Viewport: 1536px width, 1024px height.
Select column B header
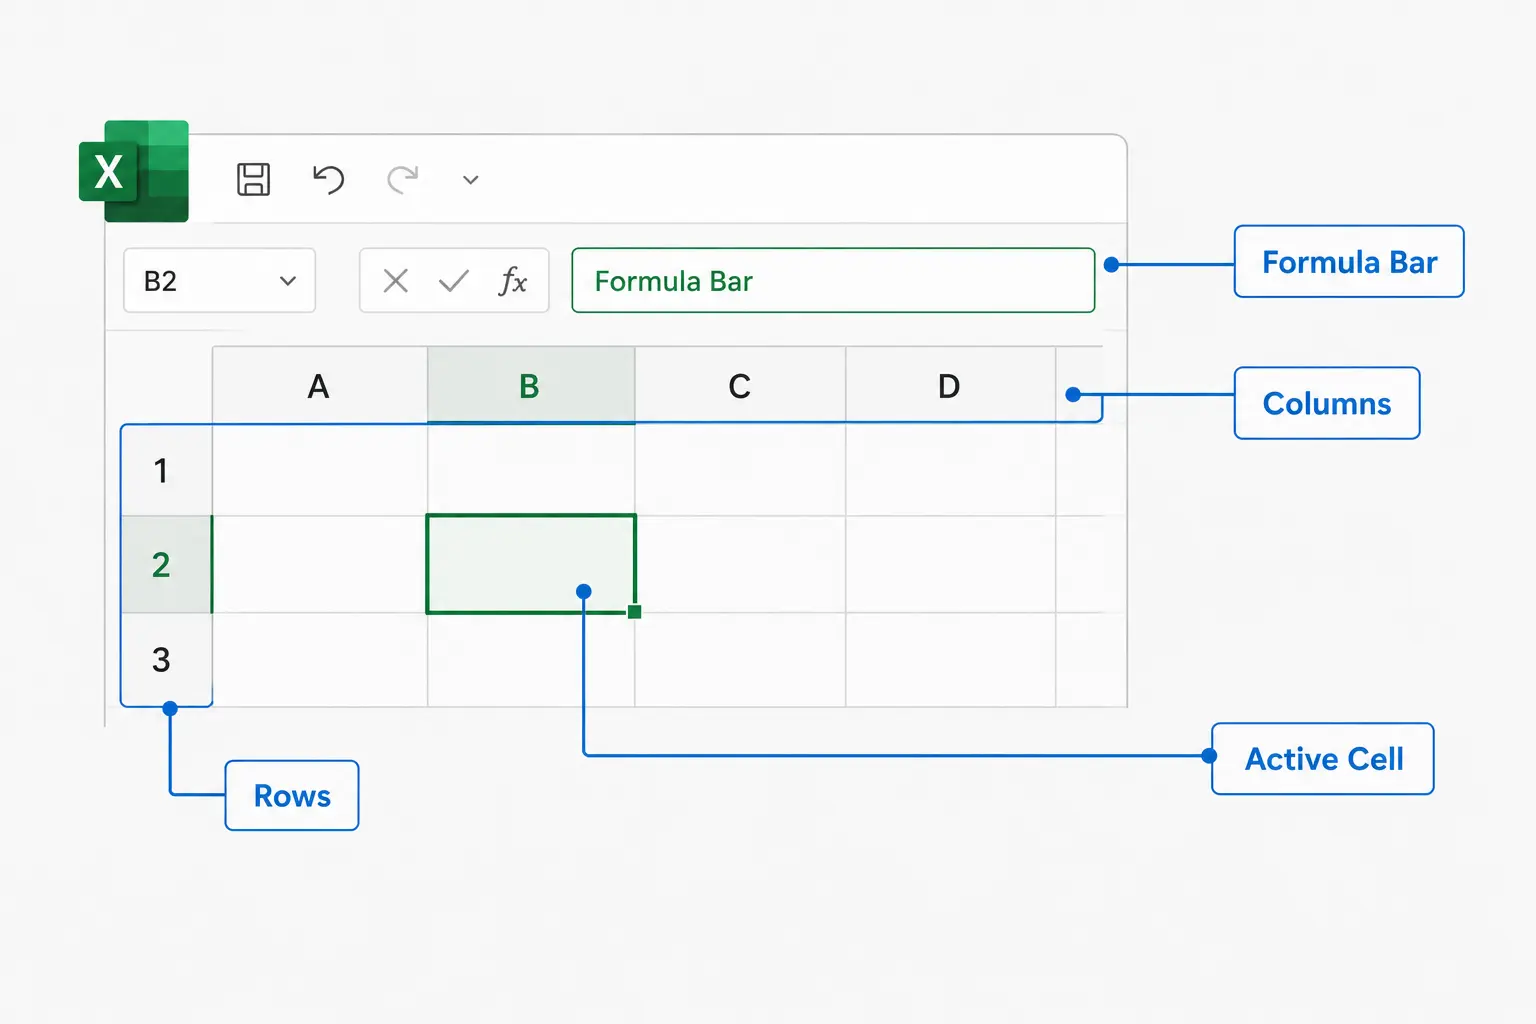point(531,385)
